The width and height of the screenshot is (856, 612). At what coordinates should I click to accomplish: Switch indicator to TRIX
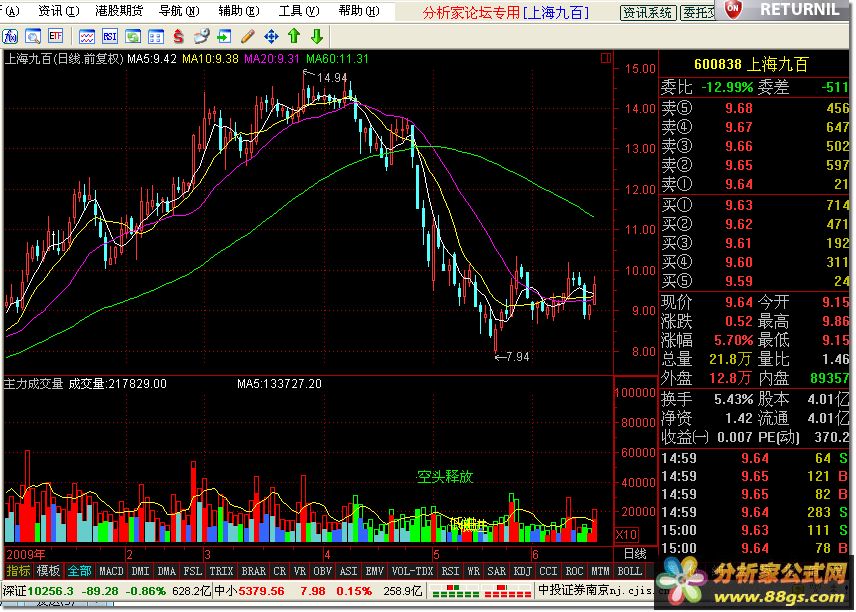(221, 571)
